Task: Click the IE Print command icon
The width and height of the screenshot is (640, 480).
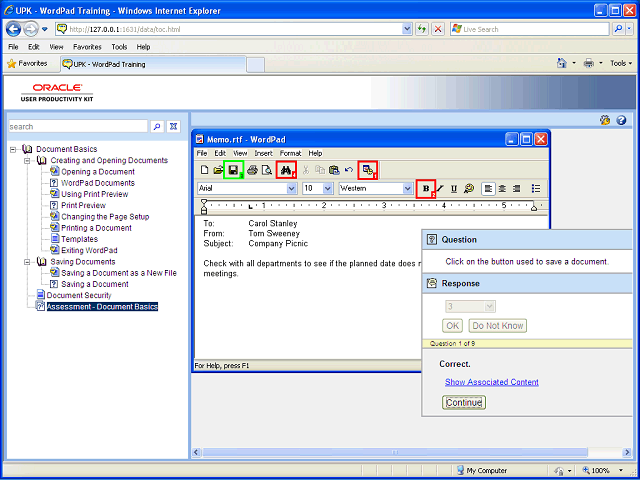Action: point(589,63)
